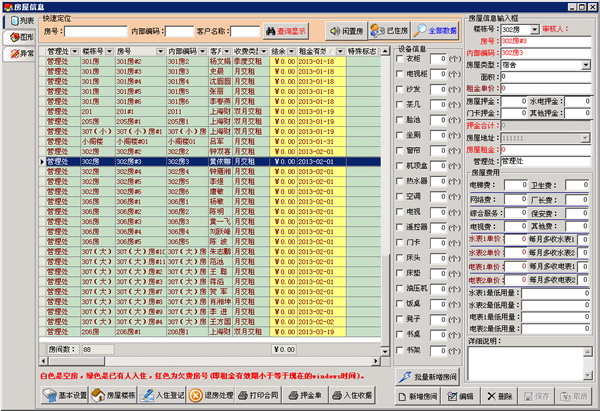Click the 房屋押金 input field
This screenshot has width=600, height=411.
tap(514, 101)
